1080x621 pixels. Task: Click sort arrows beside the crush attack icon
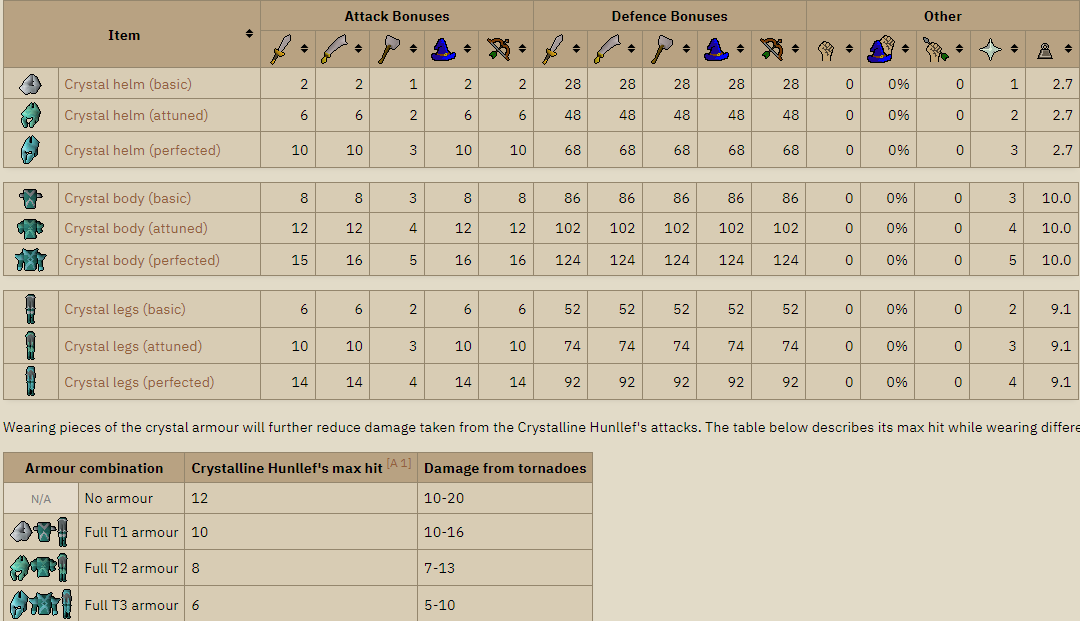point(413,49)
